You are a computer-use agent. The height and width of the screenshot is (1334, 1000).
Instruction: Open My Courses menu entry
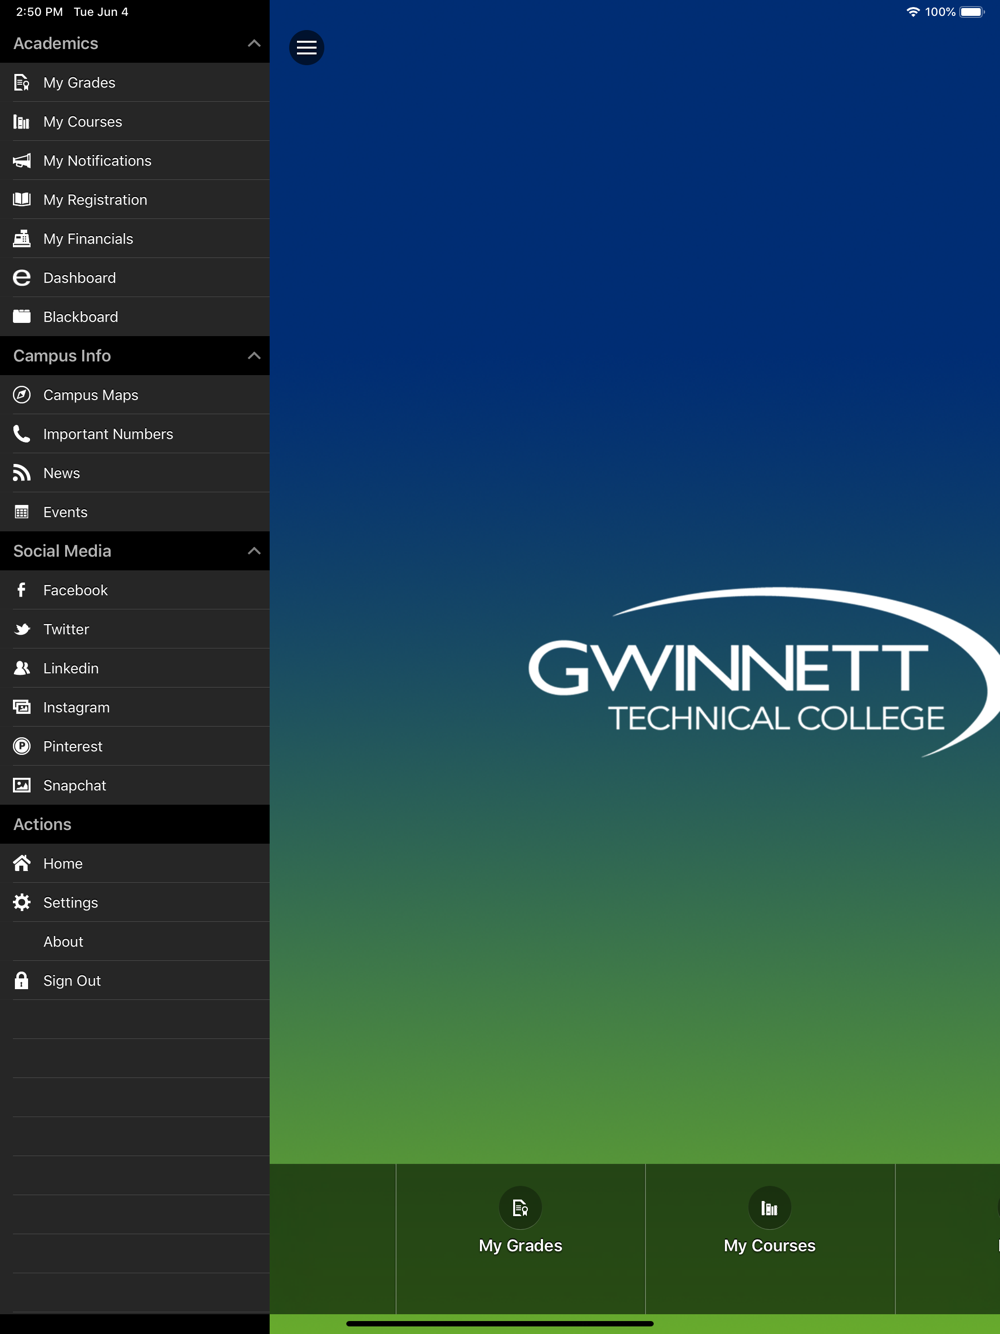[135, 122]
